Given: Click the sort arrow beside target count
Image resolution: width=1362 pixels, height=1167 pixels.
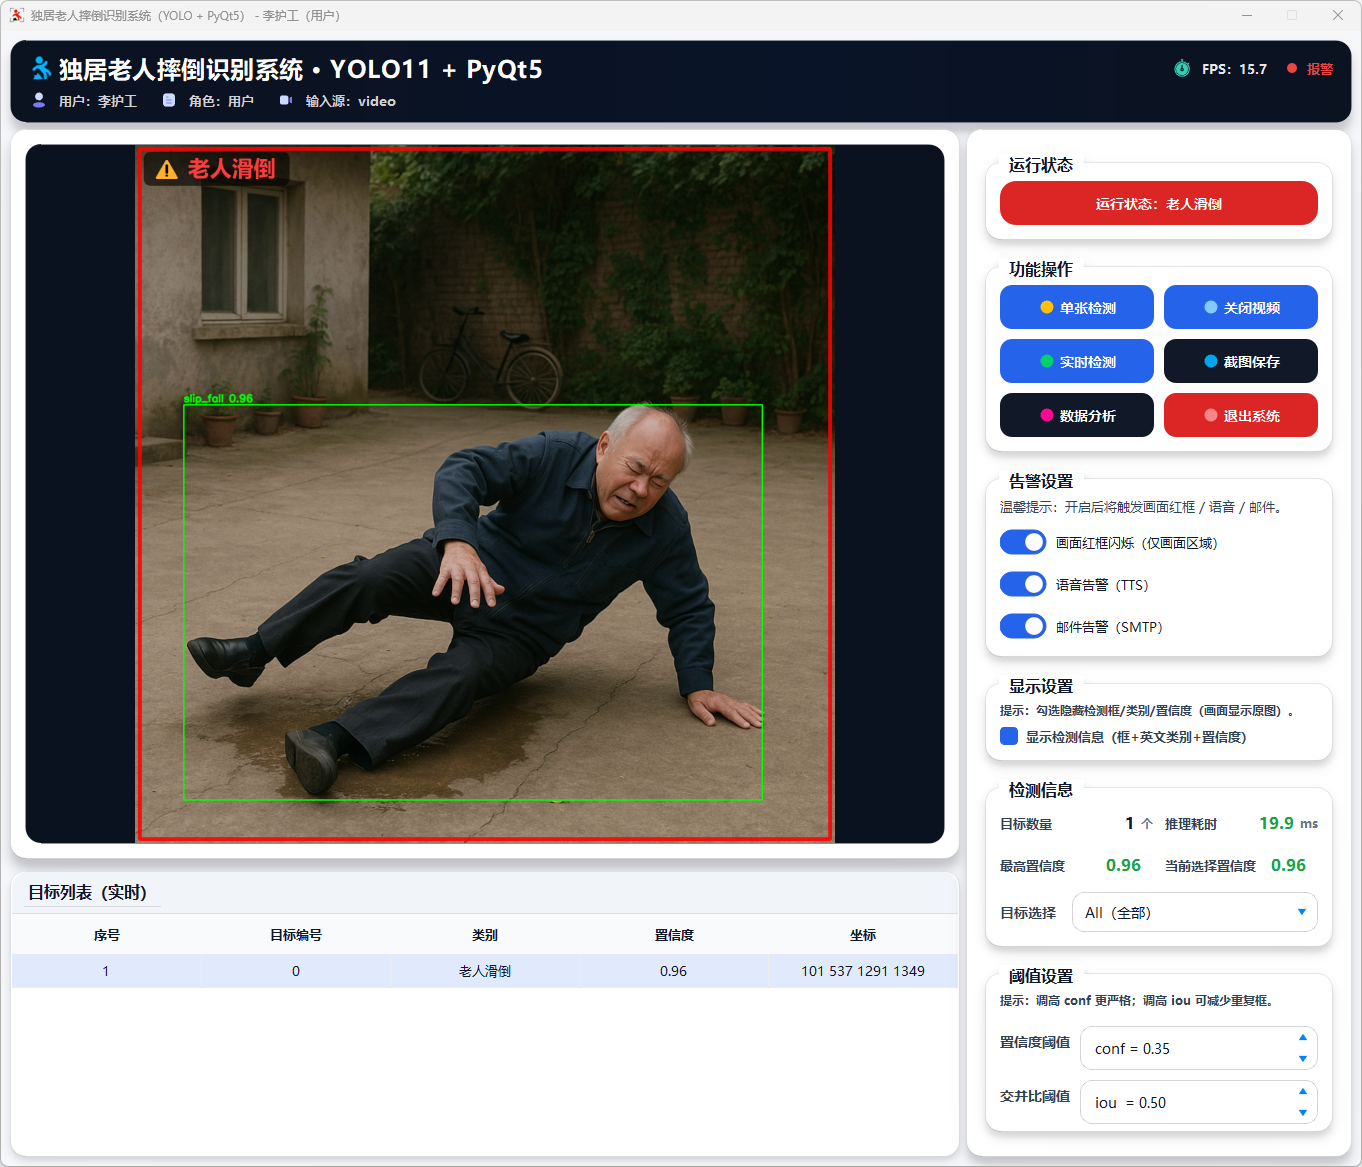Looking at the screenshot, I should tap(1147, 824).
